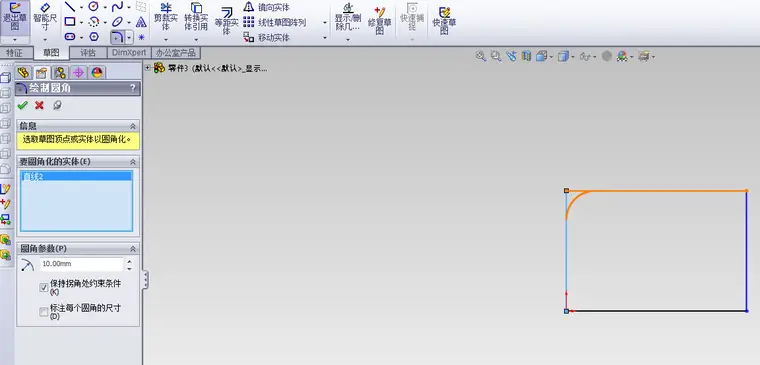Open dropdown under Display/Delete Relations
Image resolution: width=760 pixels, height=365 pixels.
point(348,40)
